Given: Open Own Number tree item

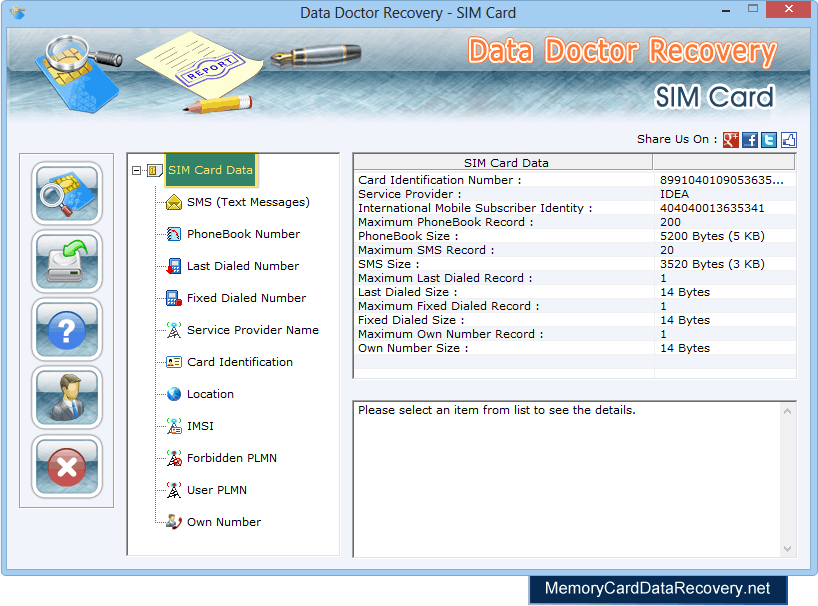Looking at the screenshot, I should [x=224, y=522].
